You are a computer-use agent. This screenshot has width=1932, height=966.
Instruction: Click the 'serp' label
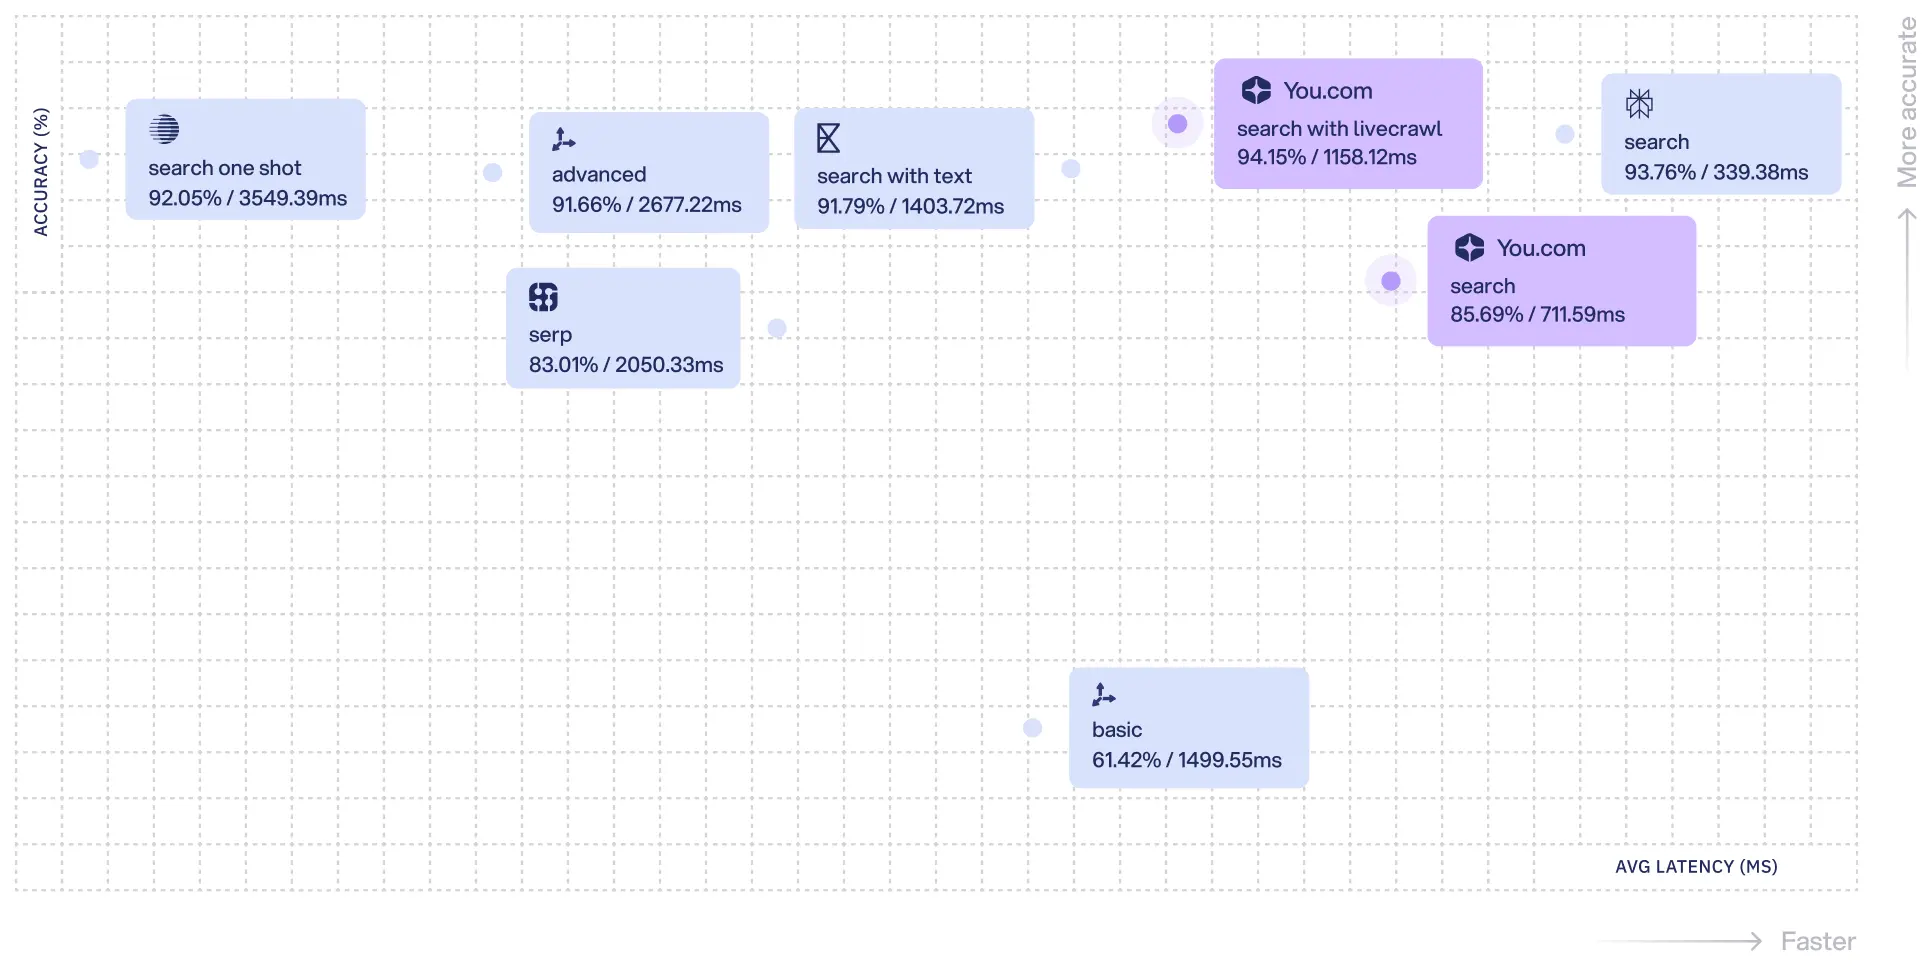[550, 335]
